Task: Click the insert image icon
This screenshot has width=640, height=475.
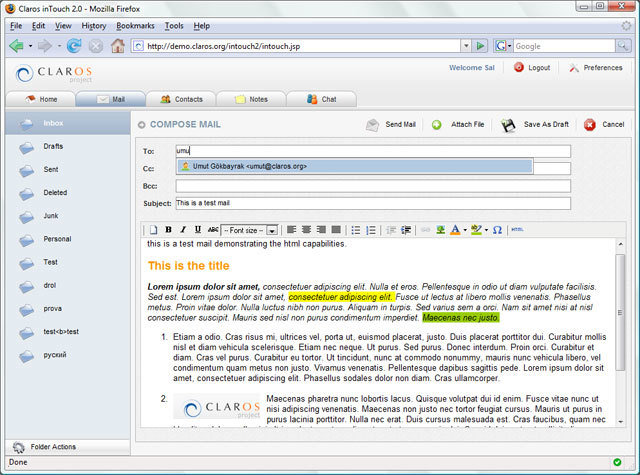Action: coord(440,230)
